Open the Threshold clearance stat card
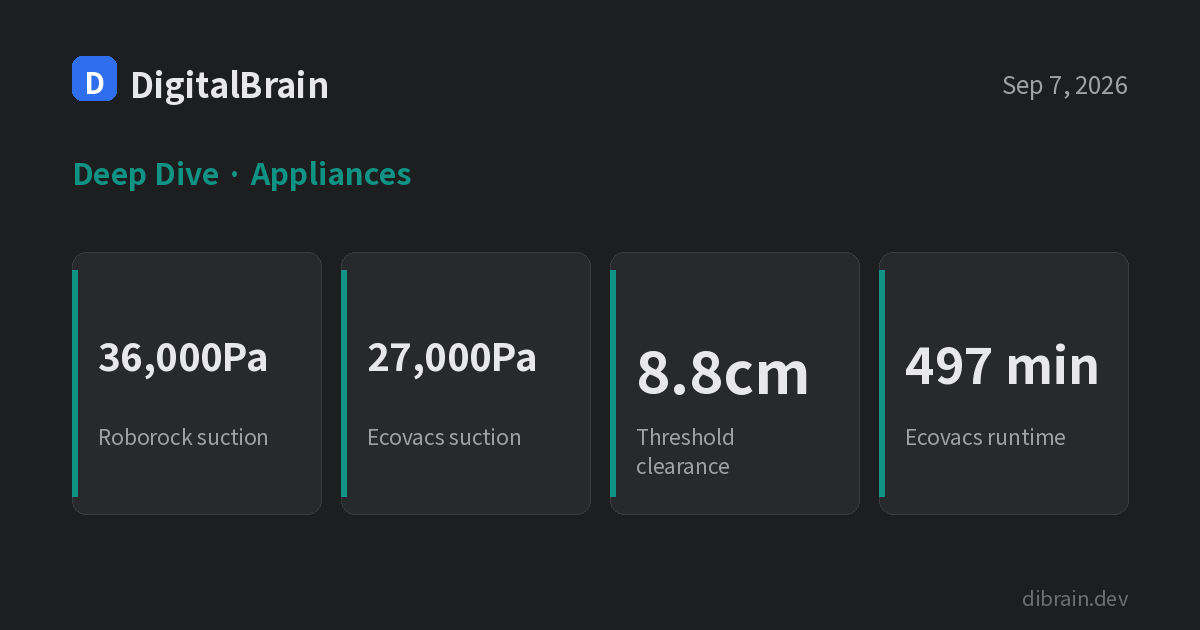1200x630 pixels. [x=735, y=384]
